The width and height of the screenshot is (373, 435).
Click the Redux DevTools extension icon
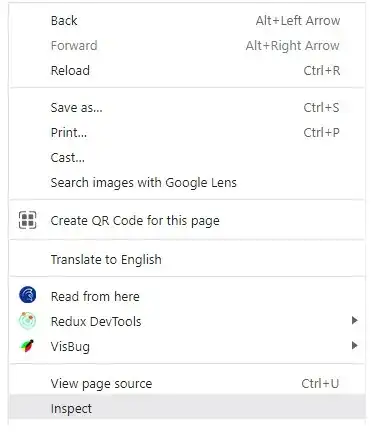pyautogui.click(x=27, y=321)
